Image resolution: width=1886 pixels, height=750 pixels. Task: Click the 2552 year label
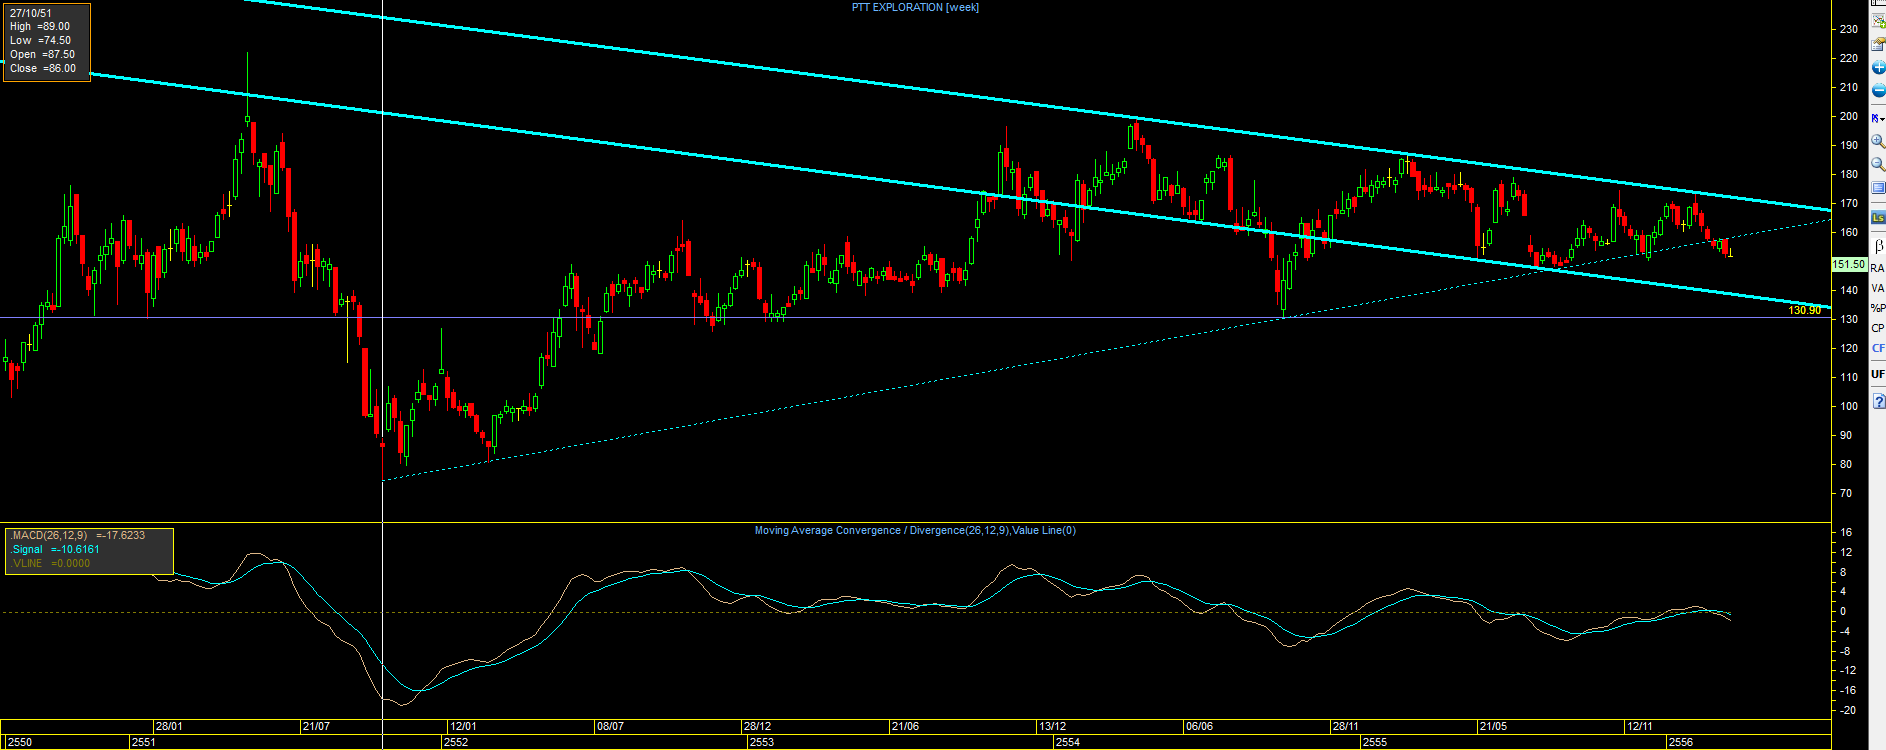(455, 742)
